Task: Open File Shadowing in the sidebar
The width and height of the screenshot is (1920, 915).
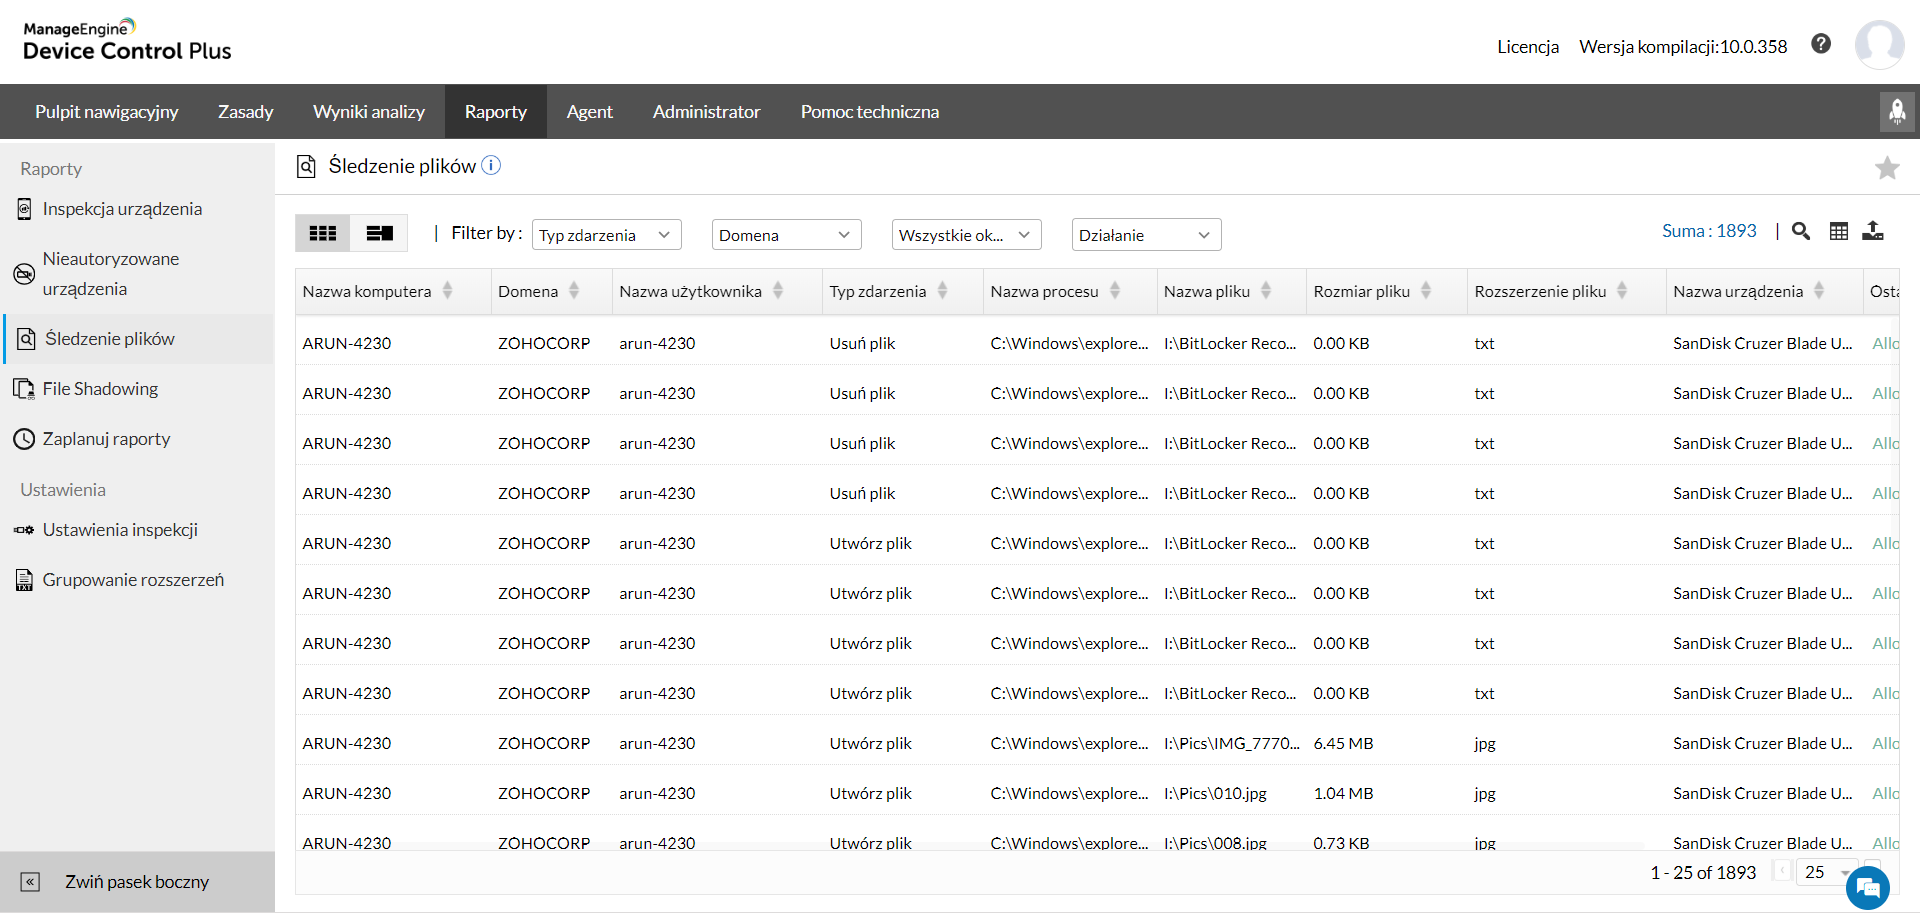Action: pos(100,389)
